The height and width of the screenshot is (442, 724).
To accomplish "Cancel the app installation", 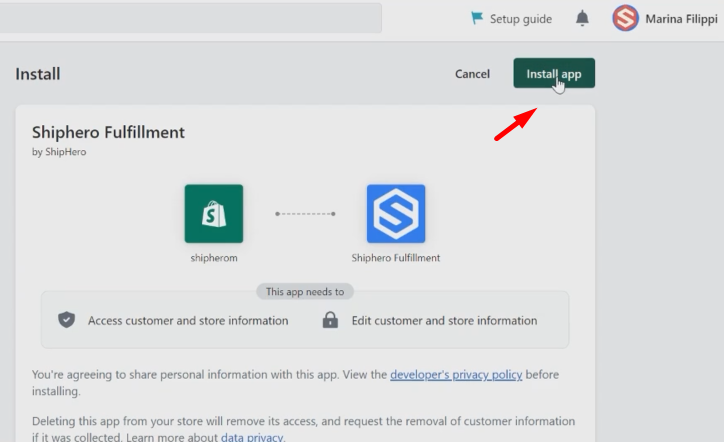I will click(x=472, y=74).
